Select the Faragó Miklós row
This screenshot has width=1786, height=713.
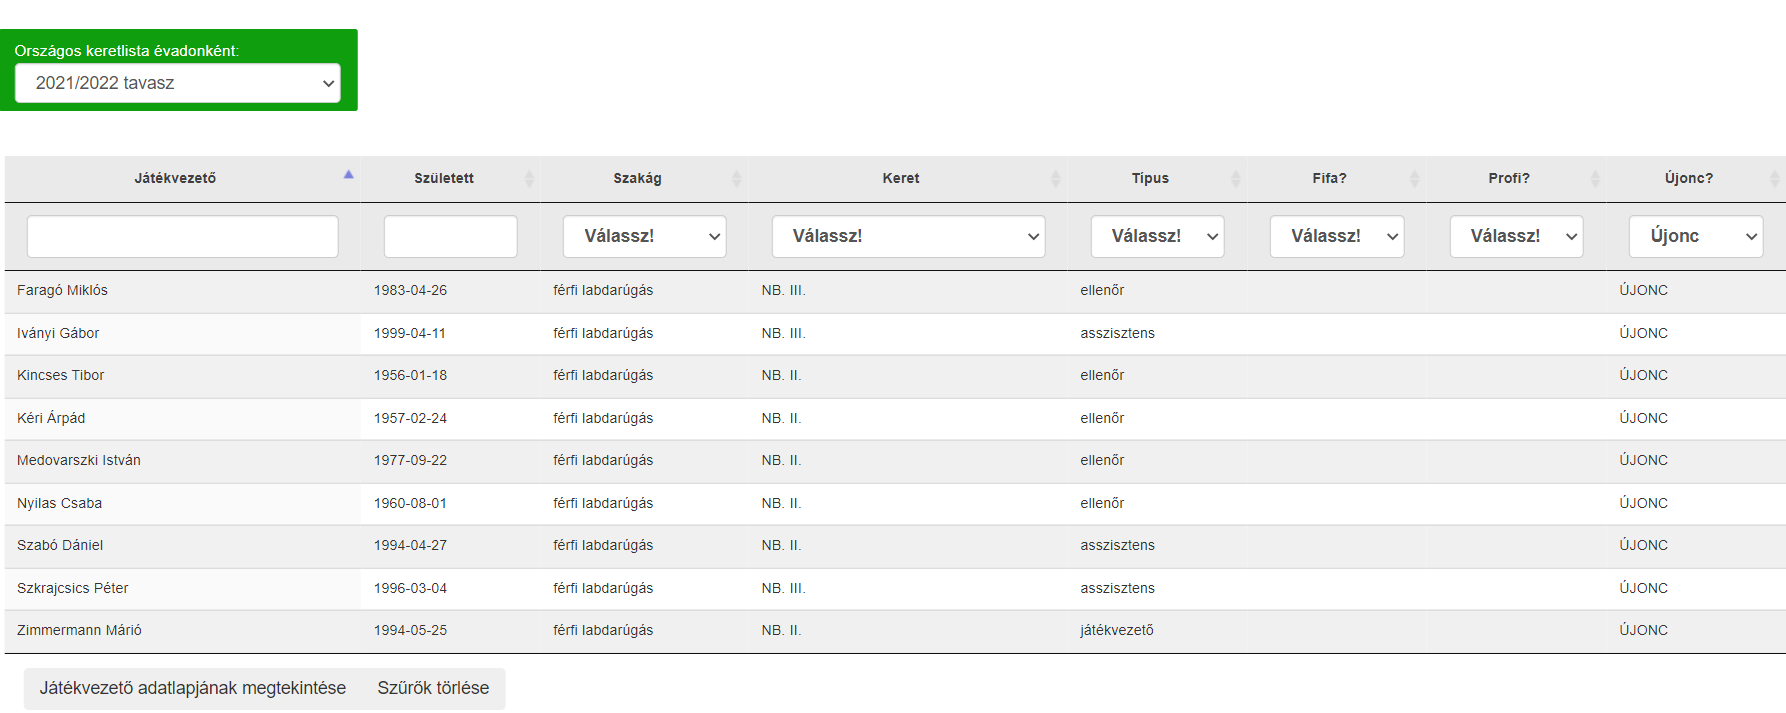pyautogui.click(x=895, y=291)
